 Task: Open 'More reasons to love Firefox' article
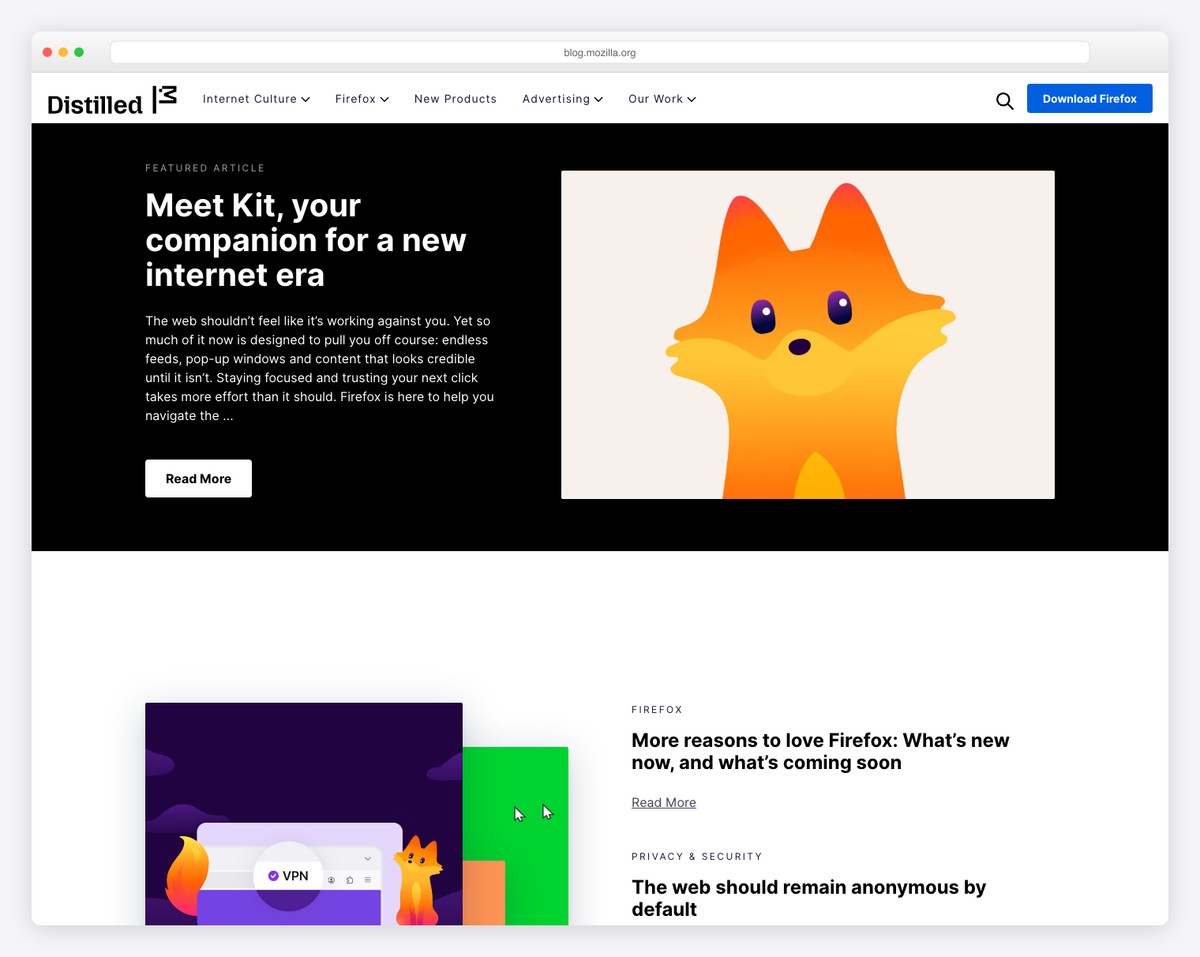[x=820, y=752]
